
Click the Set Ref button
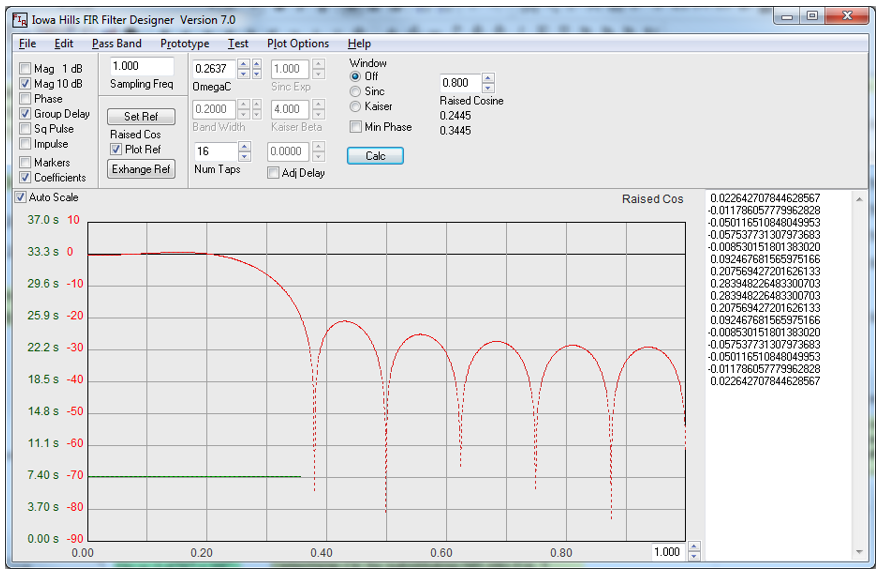pyautogui.click(x=141, y=116)
